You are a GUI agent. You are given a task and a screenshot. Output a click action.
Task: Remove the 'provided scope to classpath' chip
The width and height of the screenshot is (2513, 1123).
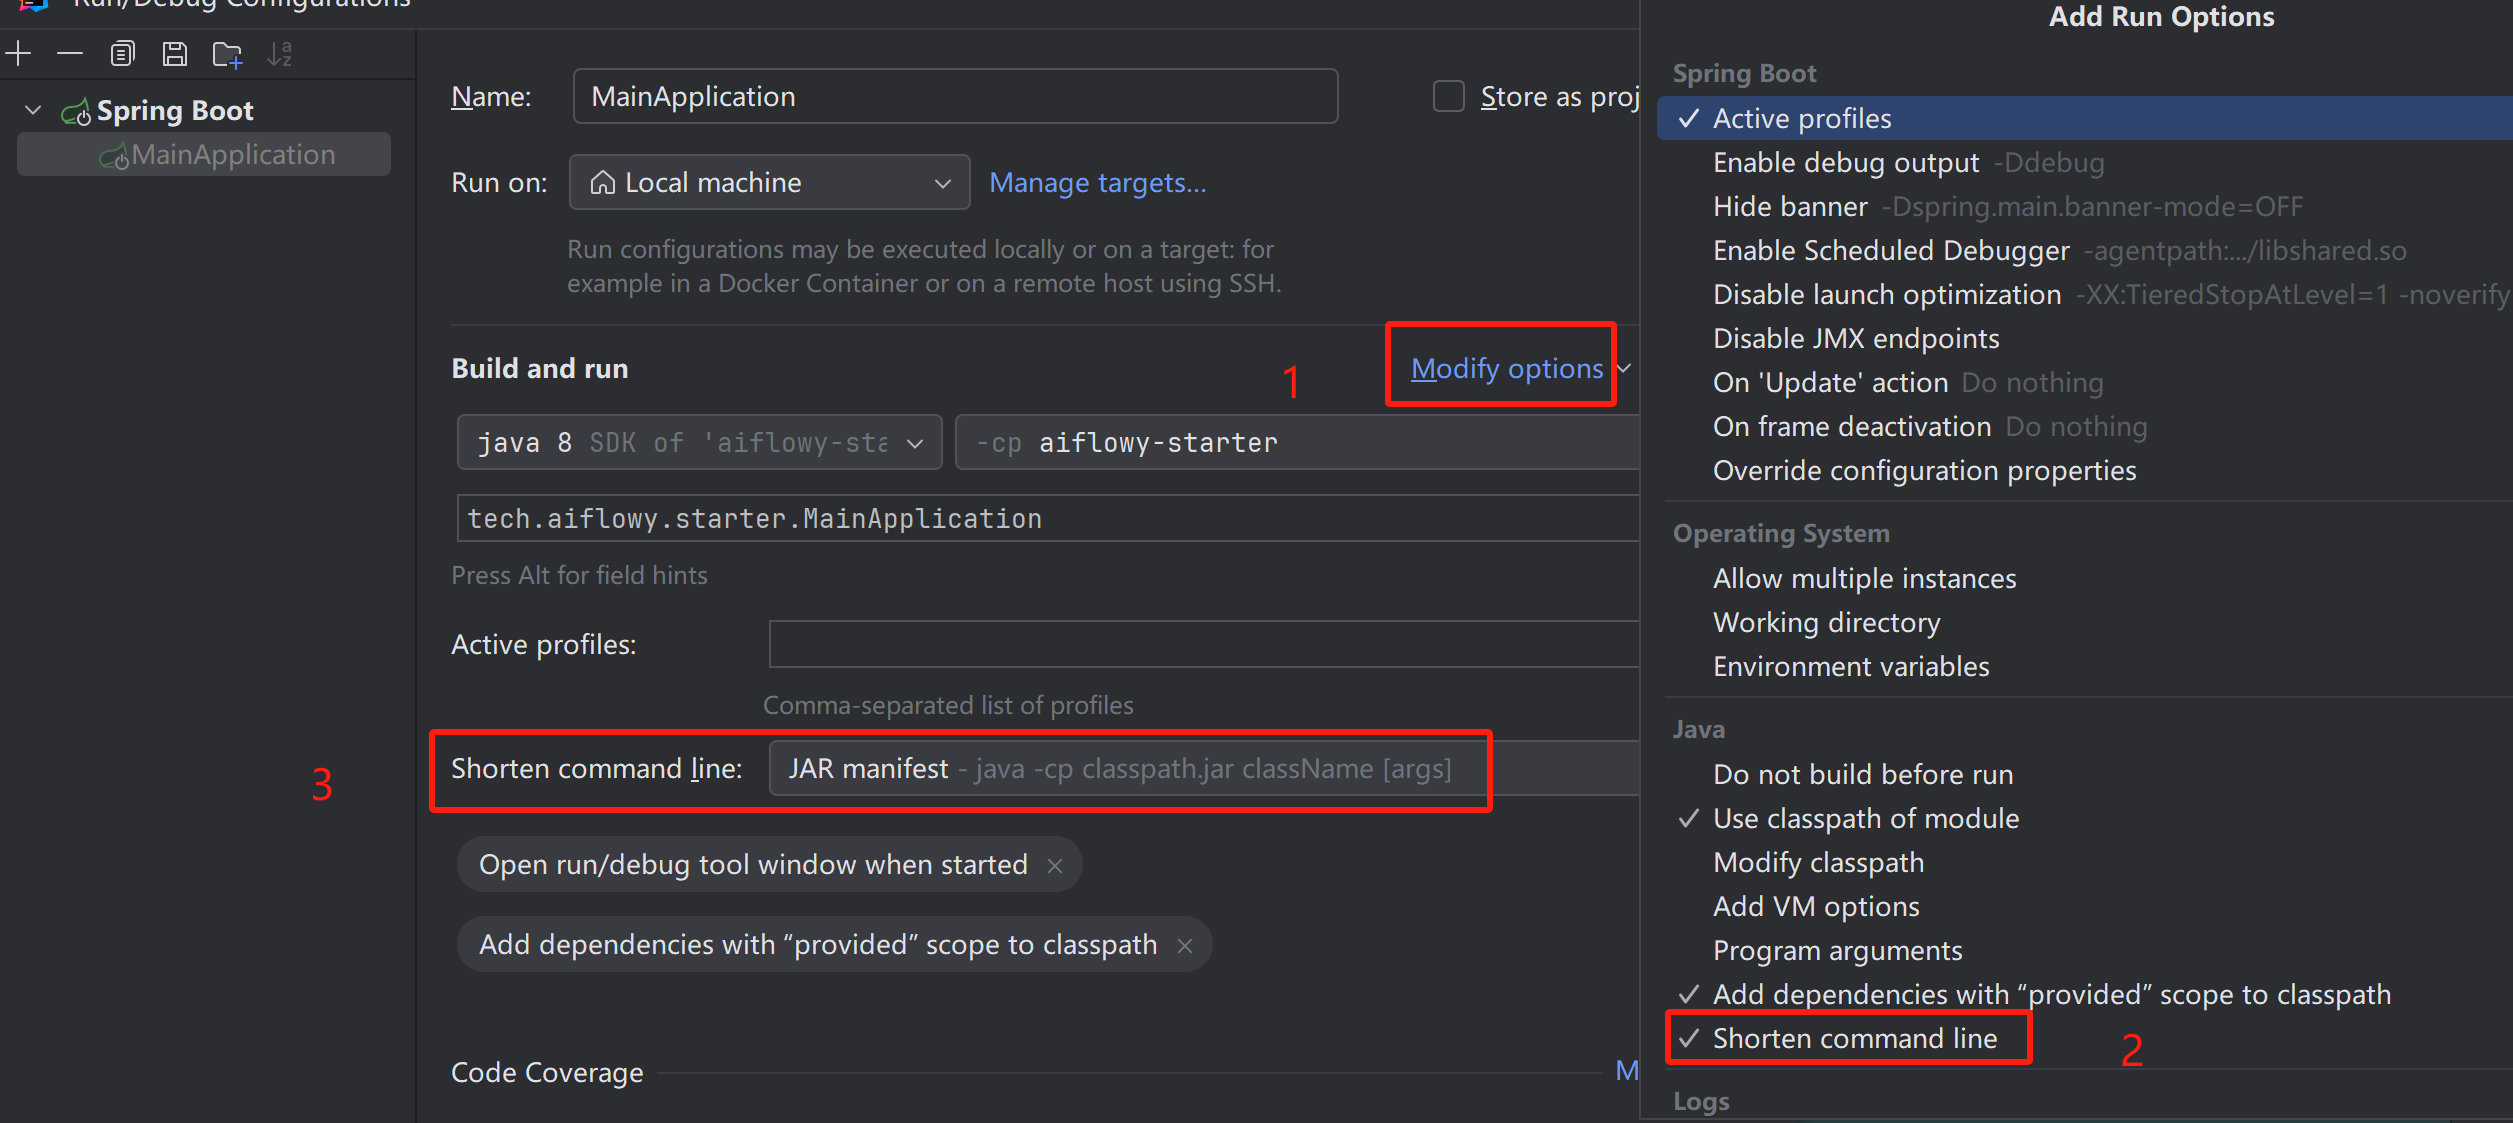tap(1184, 946)
